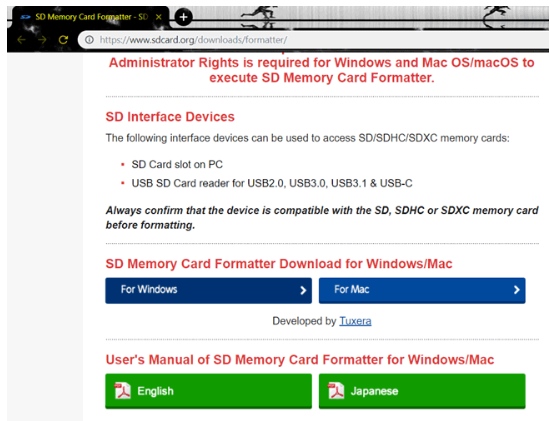Viewport: 550px width, 421px height.
Task: Open the Tuxera developer link
Action: [x=355, y=321]
